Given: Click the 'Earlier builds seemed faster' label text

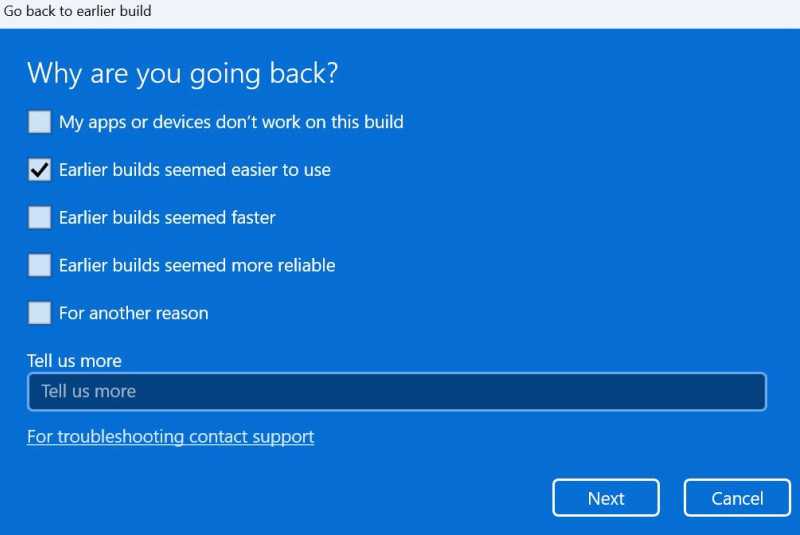Looking at the screenshot, I should click(x=167, y=218).
